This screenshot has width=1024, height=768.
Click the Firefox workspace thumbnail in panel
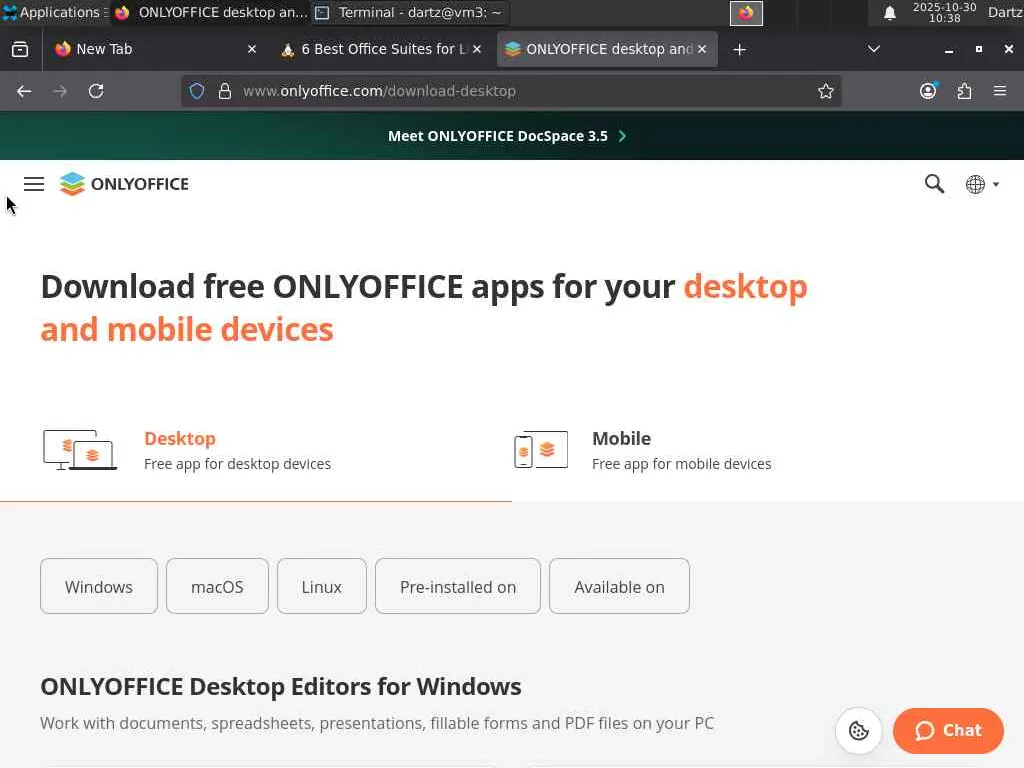[746, 13]
